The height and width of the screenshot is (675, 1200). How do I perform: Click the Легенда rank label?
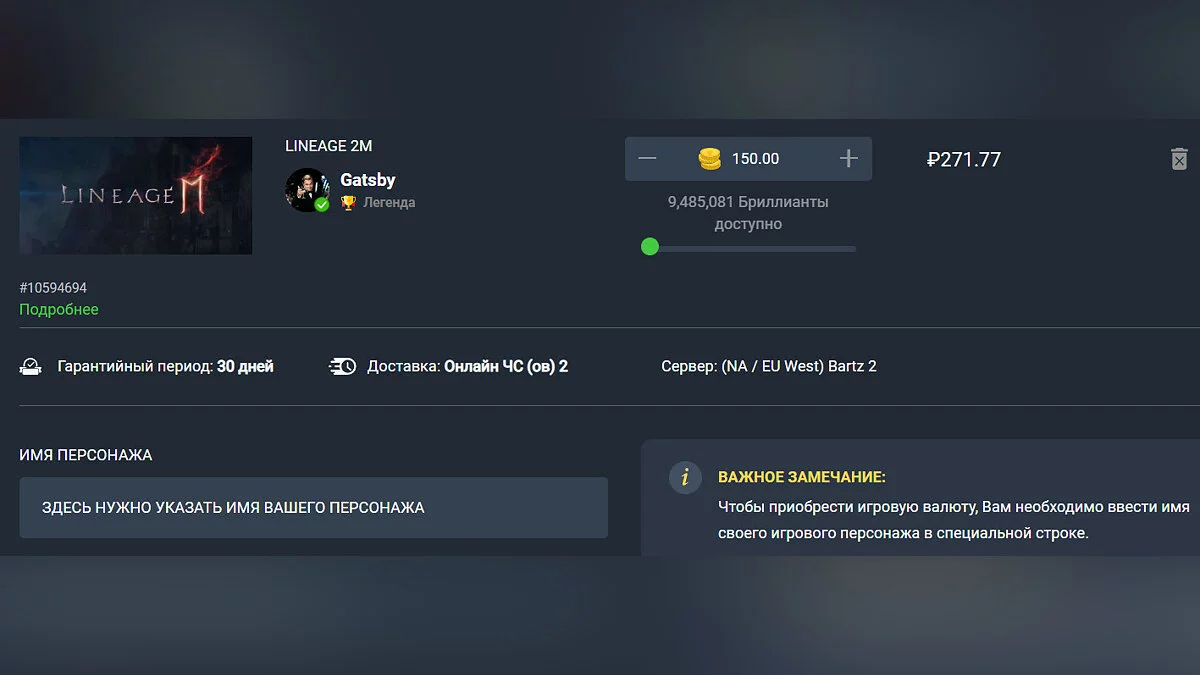(389, 203)
